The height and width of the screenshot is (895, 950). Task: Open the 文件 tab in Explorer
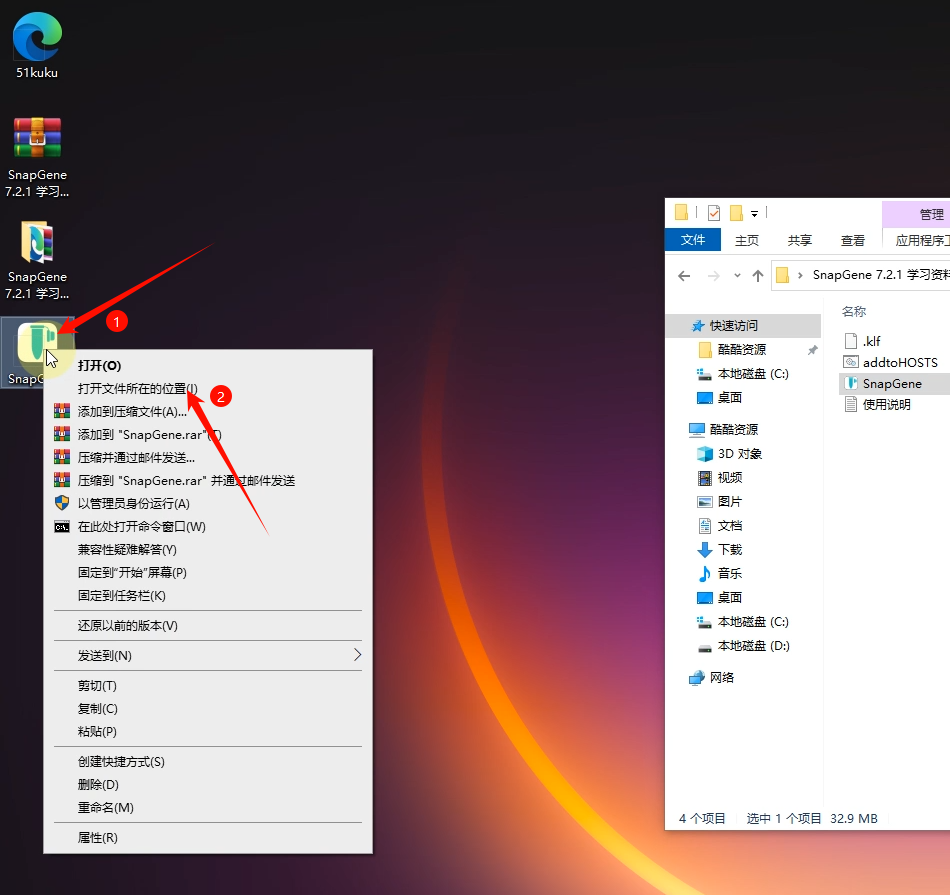tap(693, 240)
